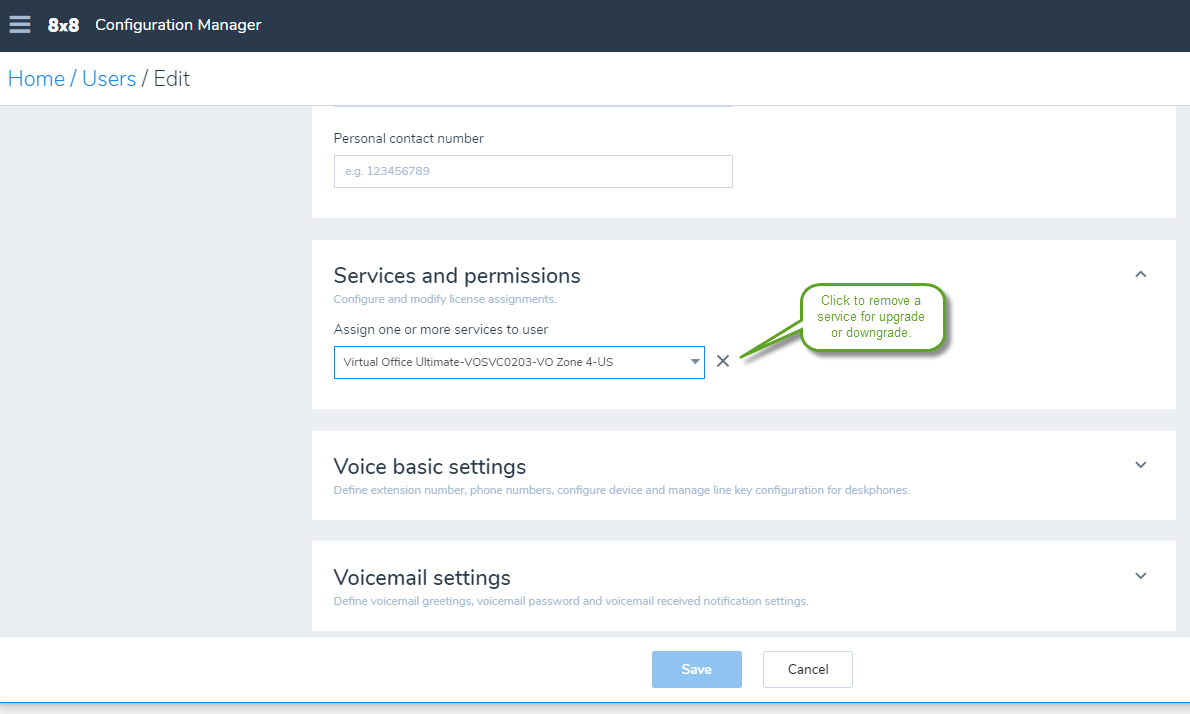Screen dimensions: 1190x714
Task: Click the Save button
Action: [697, 669]
